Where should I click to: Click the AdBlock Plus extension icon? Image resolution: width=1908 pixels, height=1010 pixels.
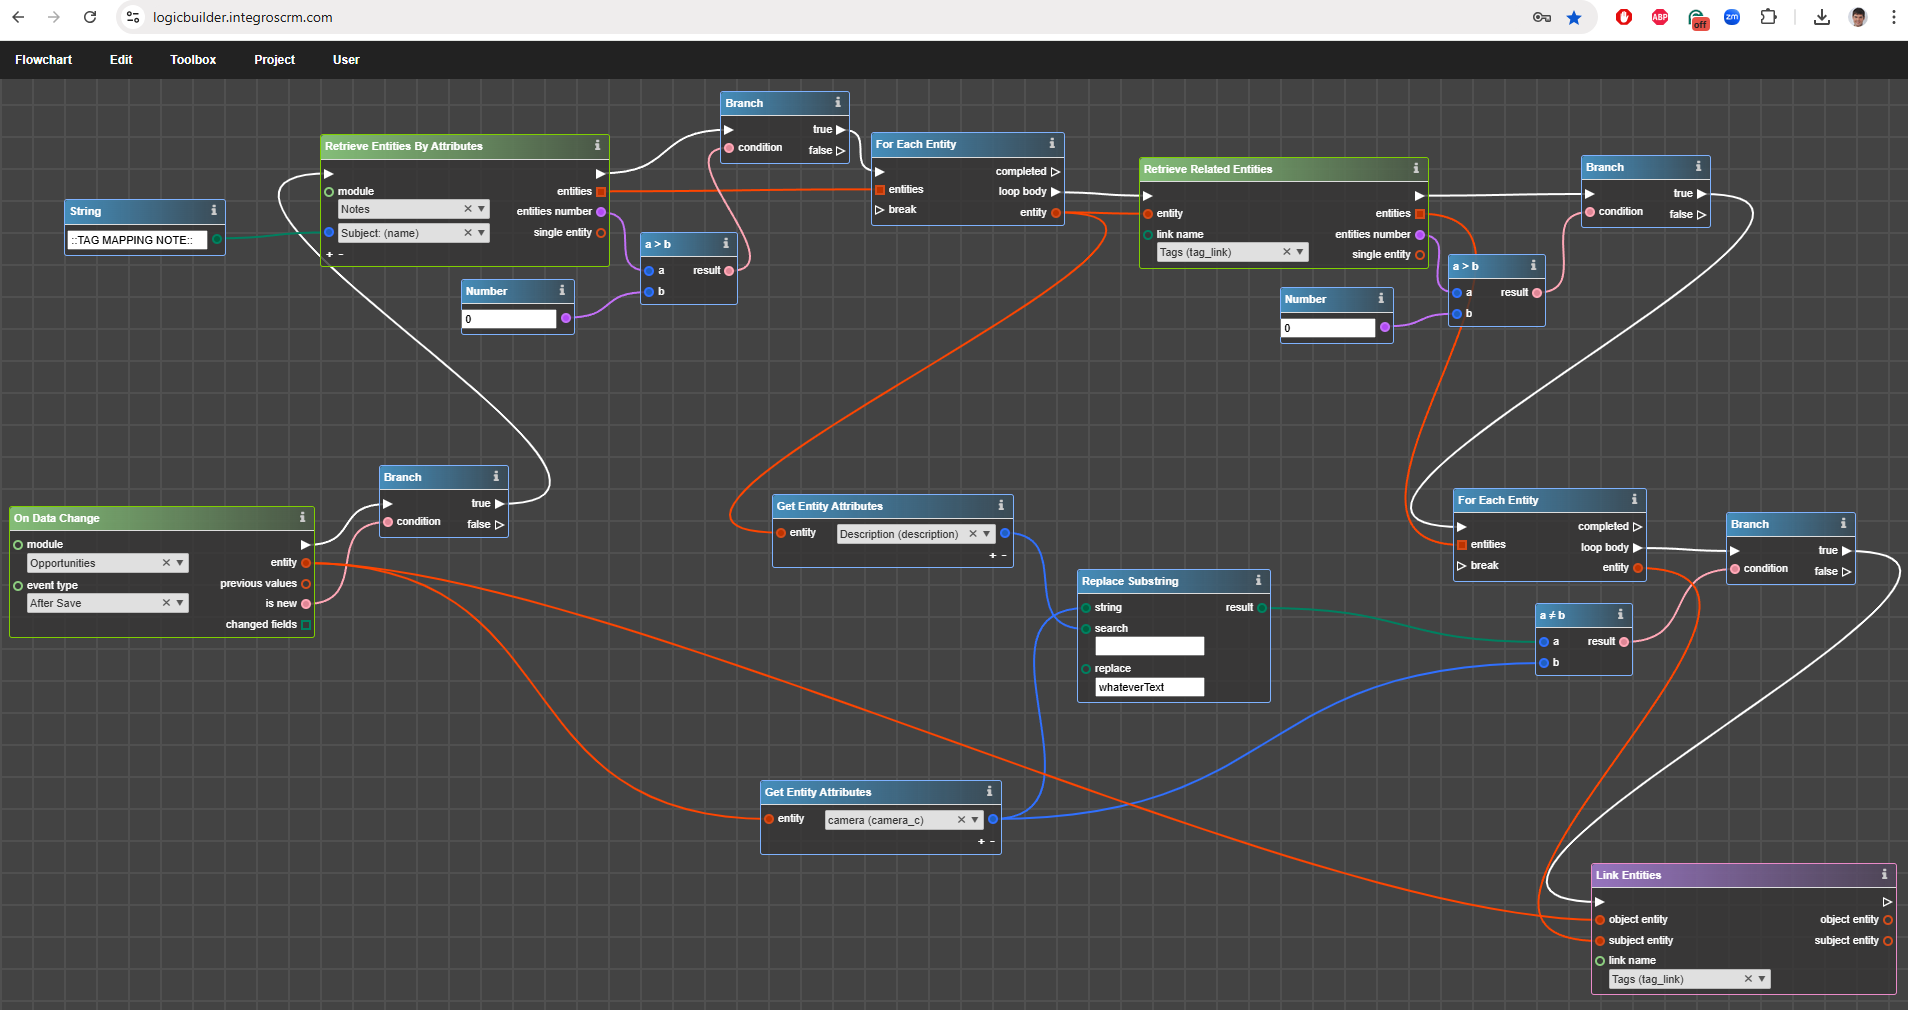1660,17
